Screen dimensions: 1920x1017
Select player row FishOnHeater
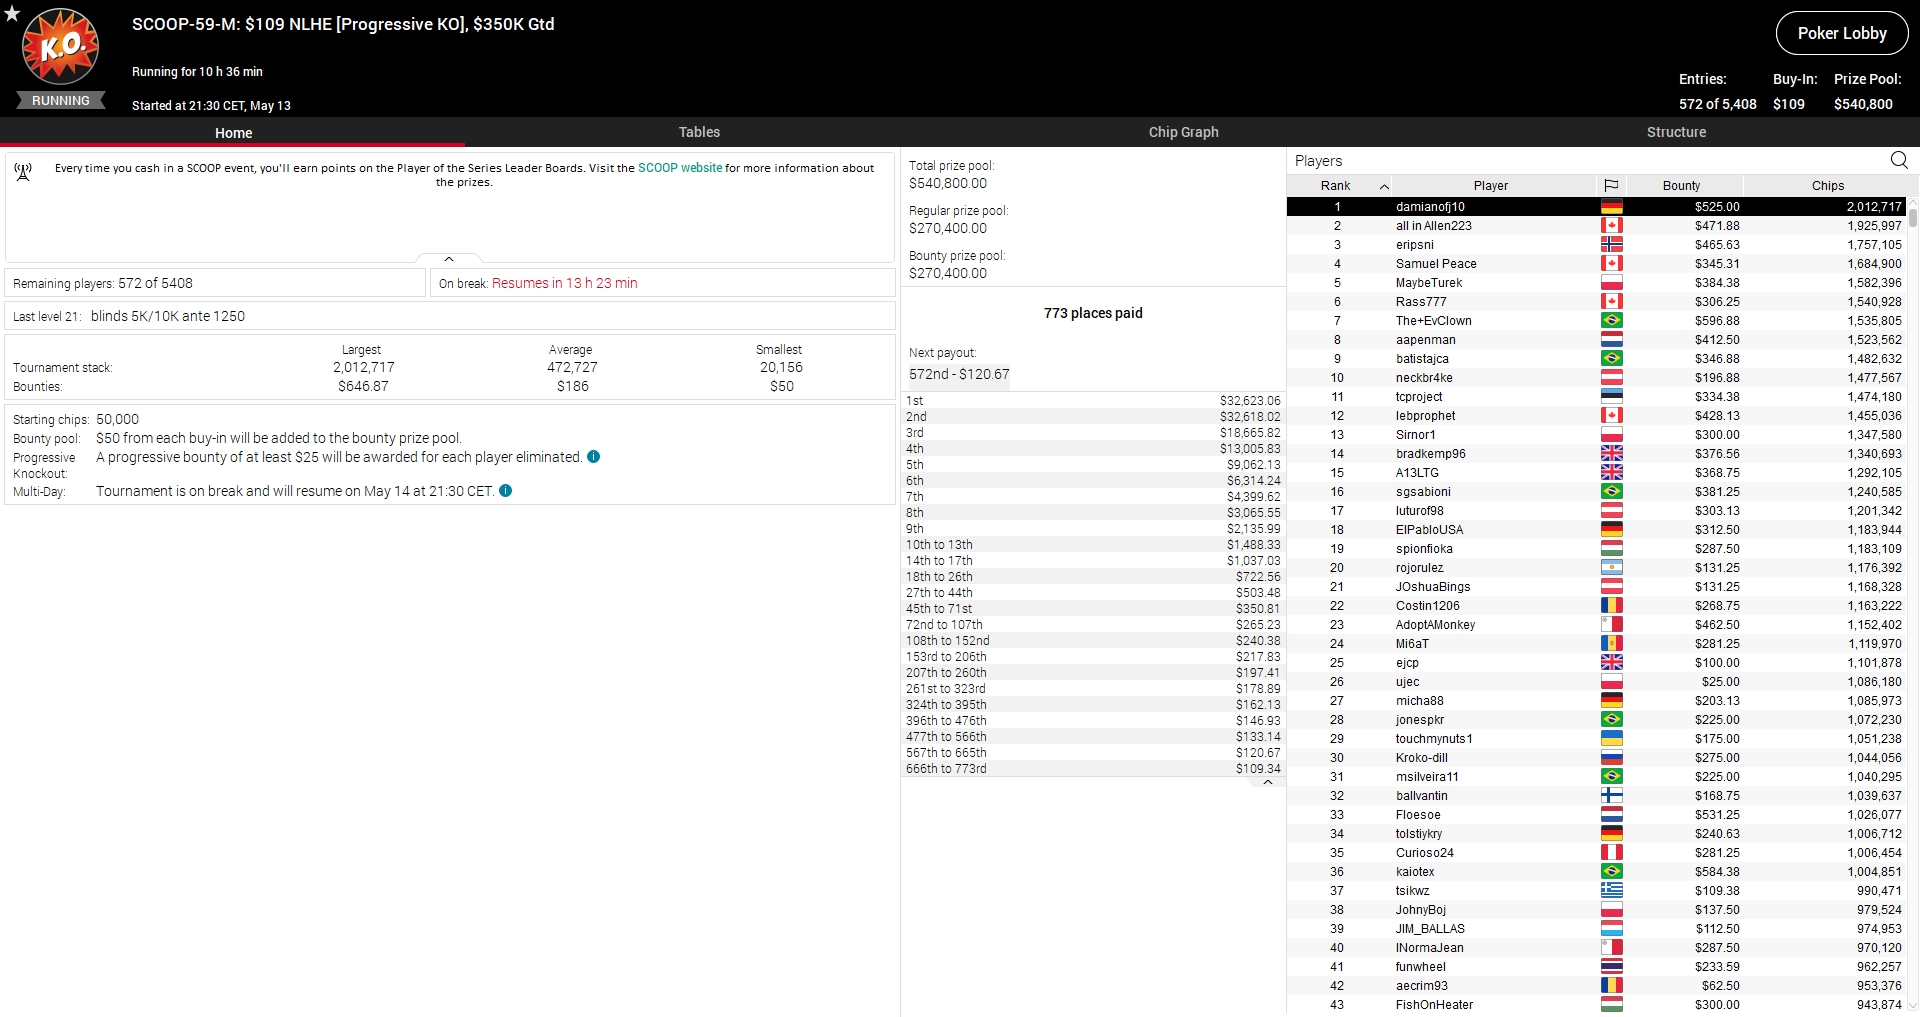tap(1597, 1005)
